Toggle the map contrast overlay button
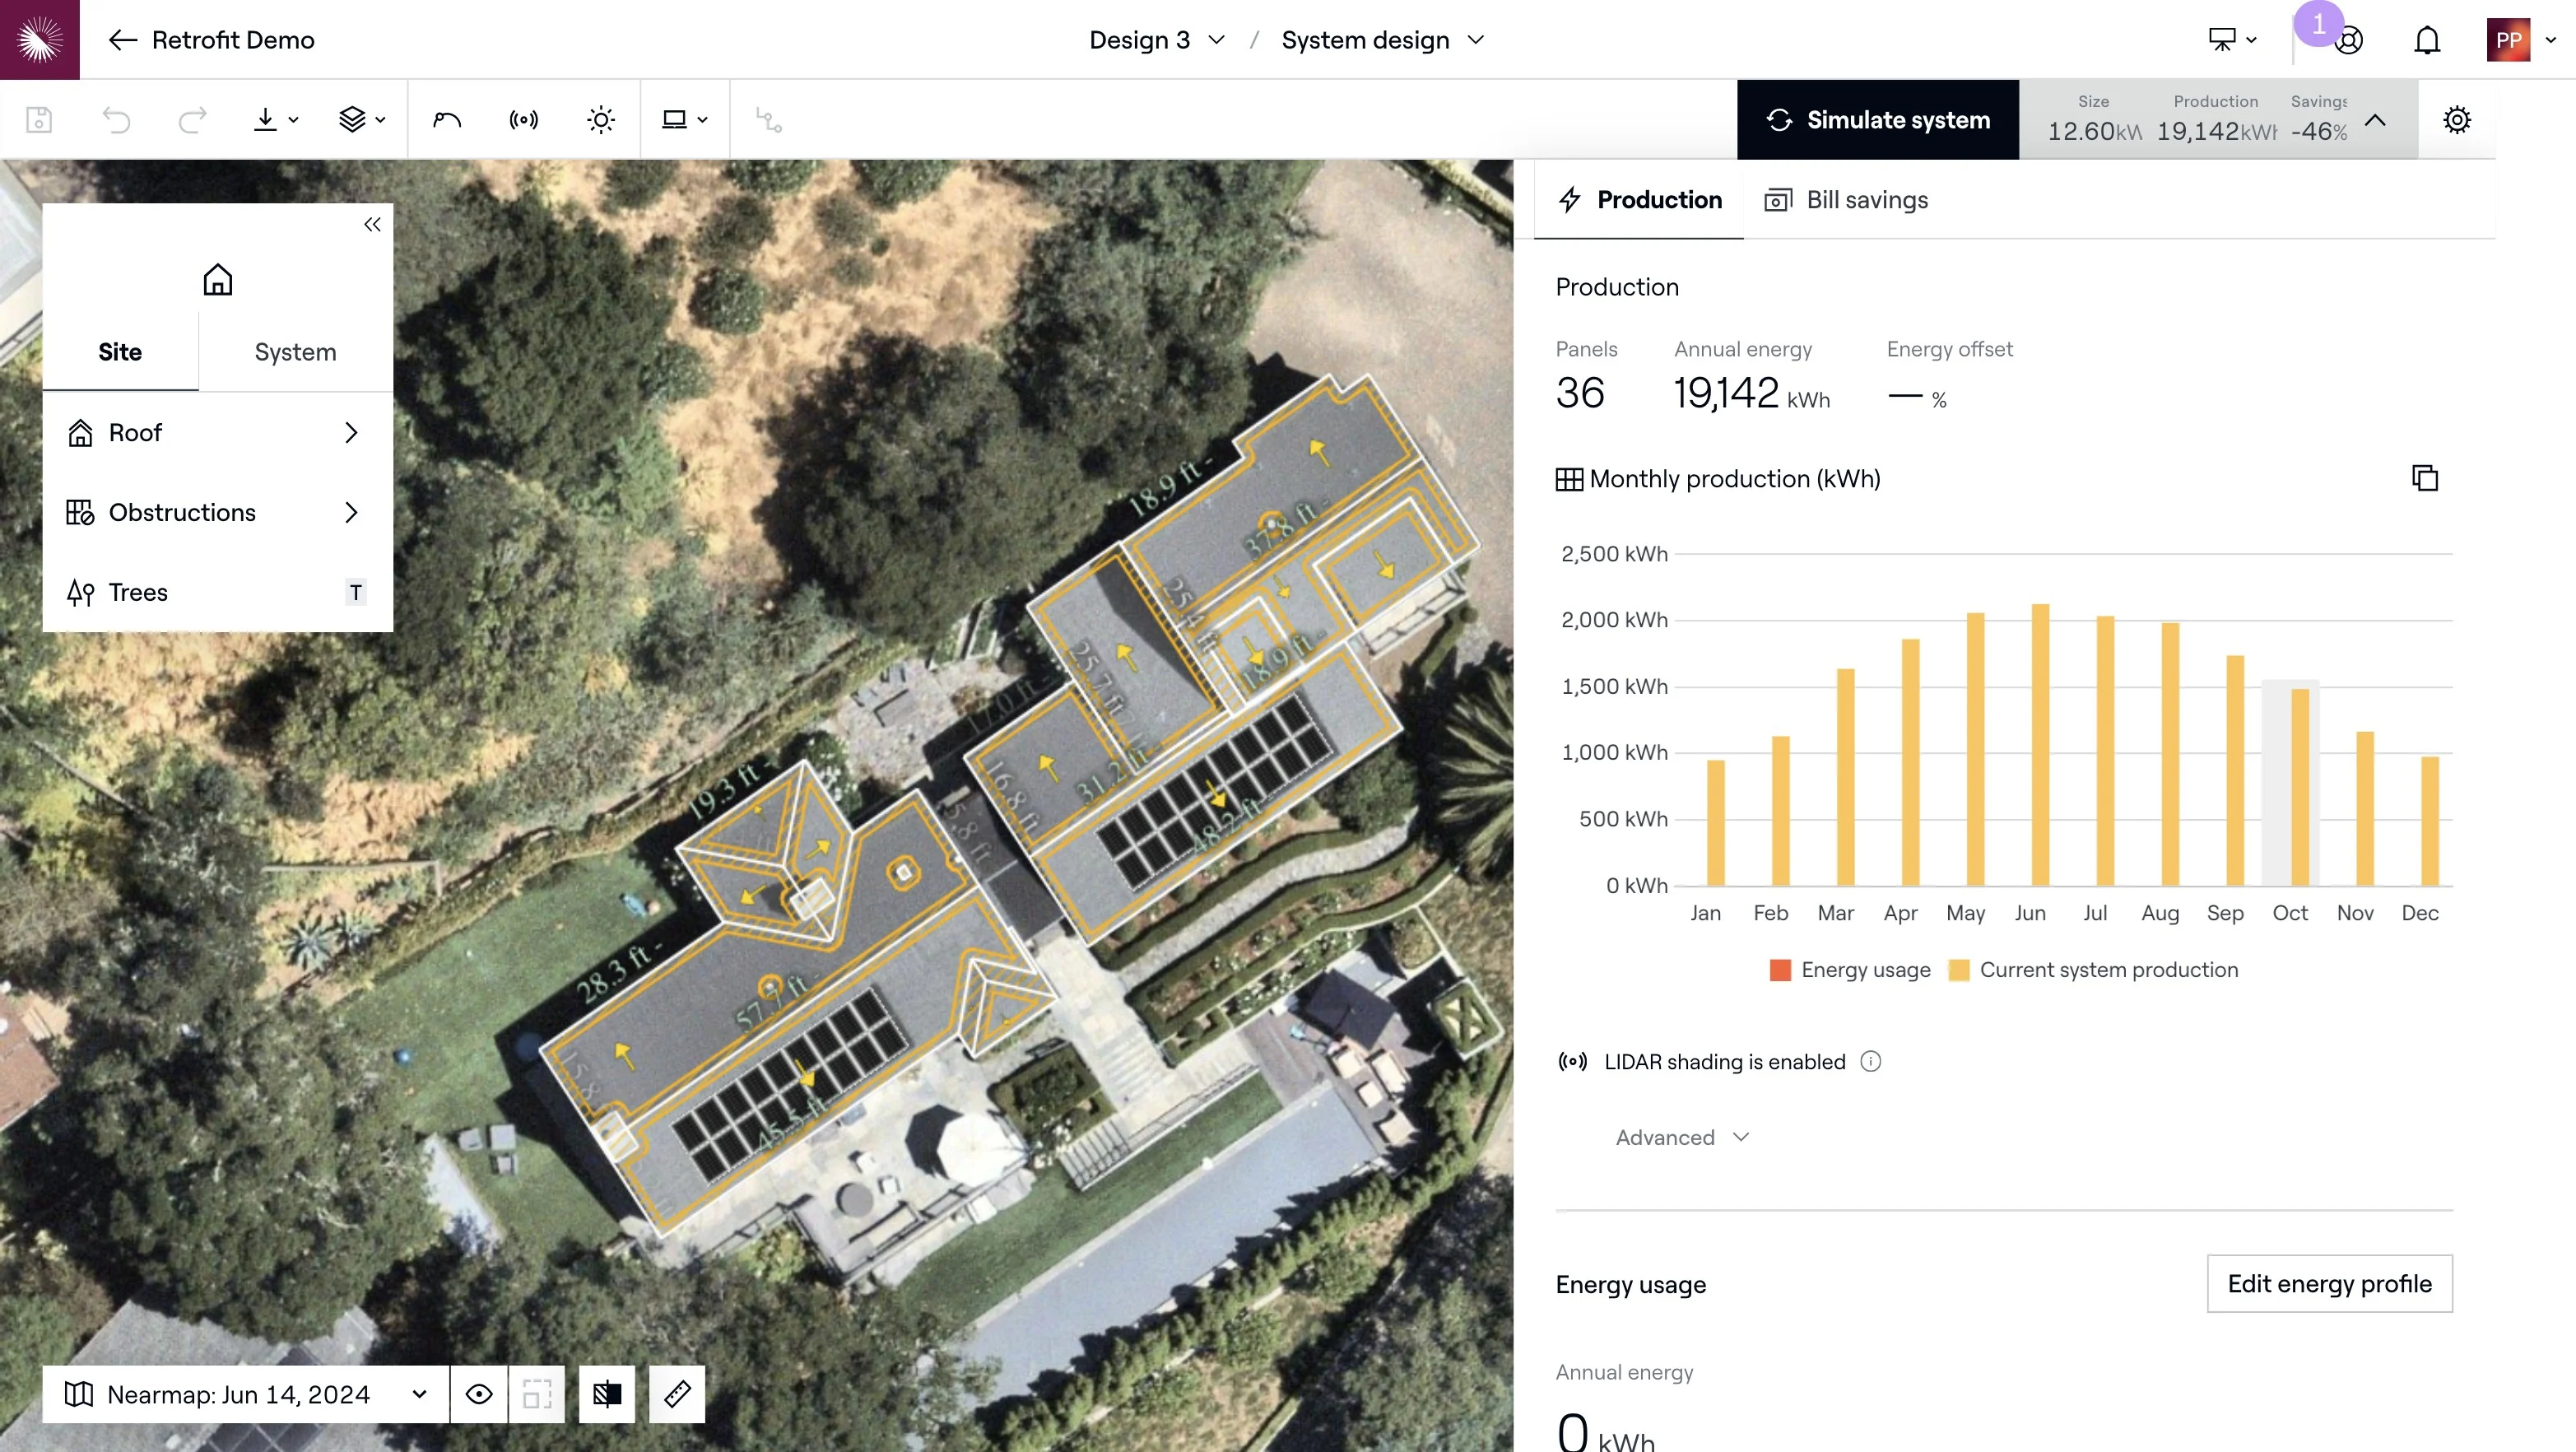Viewport: 2576px width, 1452px height. (x=607, y=1394)
